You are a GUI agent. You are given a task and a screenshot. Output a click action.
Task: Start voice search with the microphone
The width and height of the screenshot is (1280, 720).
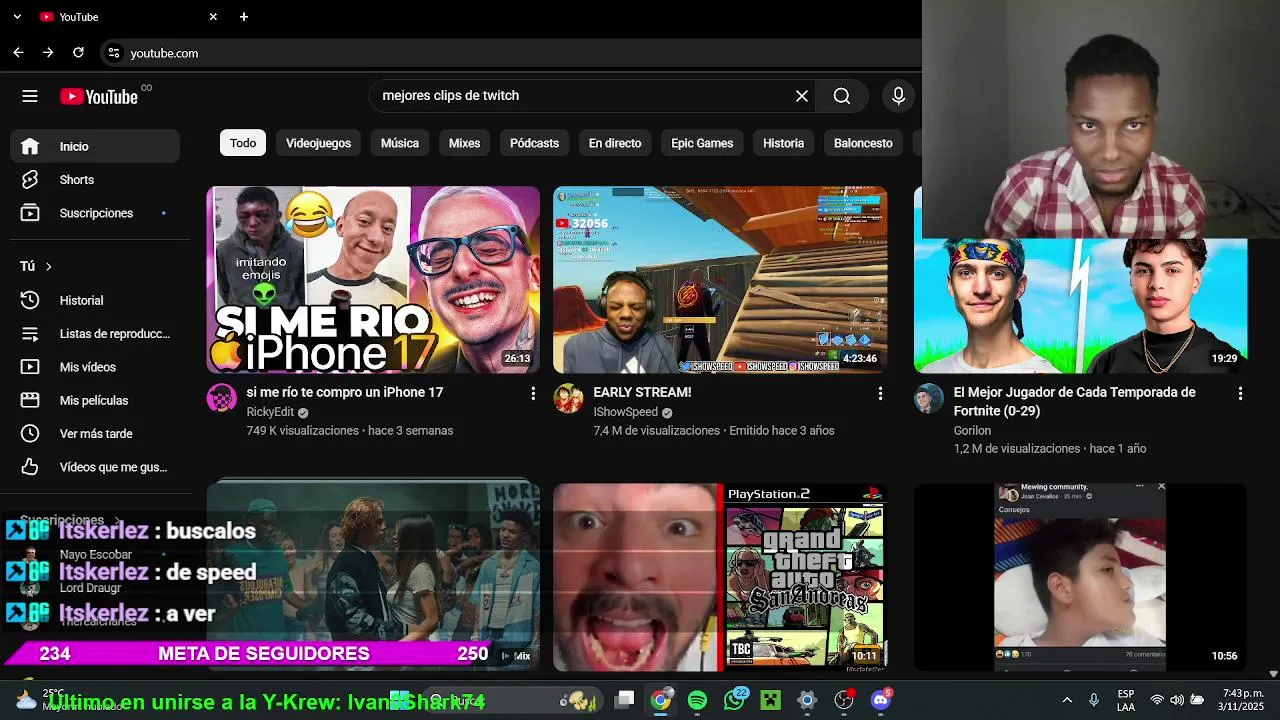(x=898, y=96)
